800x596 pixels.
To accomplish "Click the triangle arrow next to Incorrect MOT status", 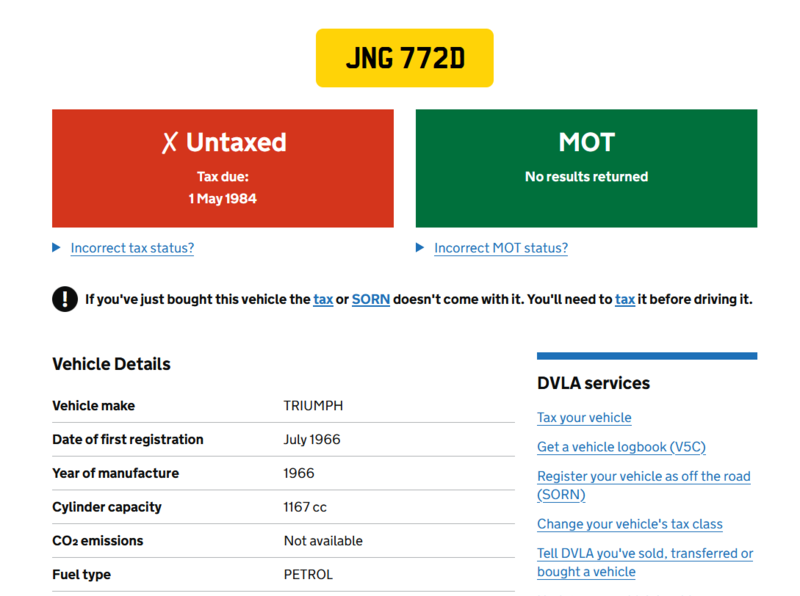I will point(421,248).
